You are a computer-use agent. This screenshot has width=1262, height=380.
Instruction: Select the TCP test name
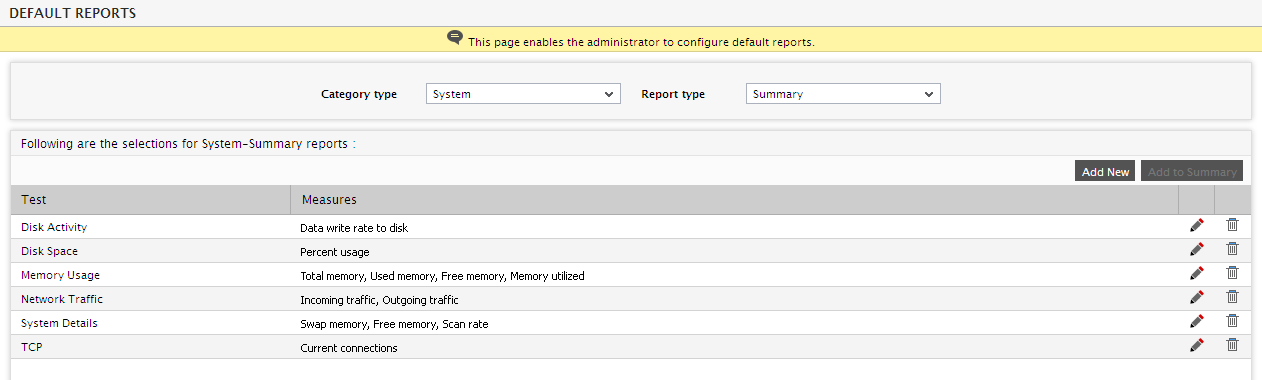pos(31,347)
